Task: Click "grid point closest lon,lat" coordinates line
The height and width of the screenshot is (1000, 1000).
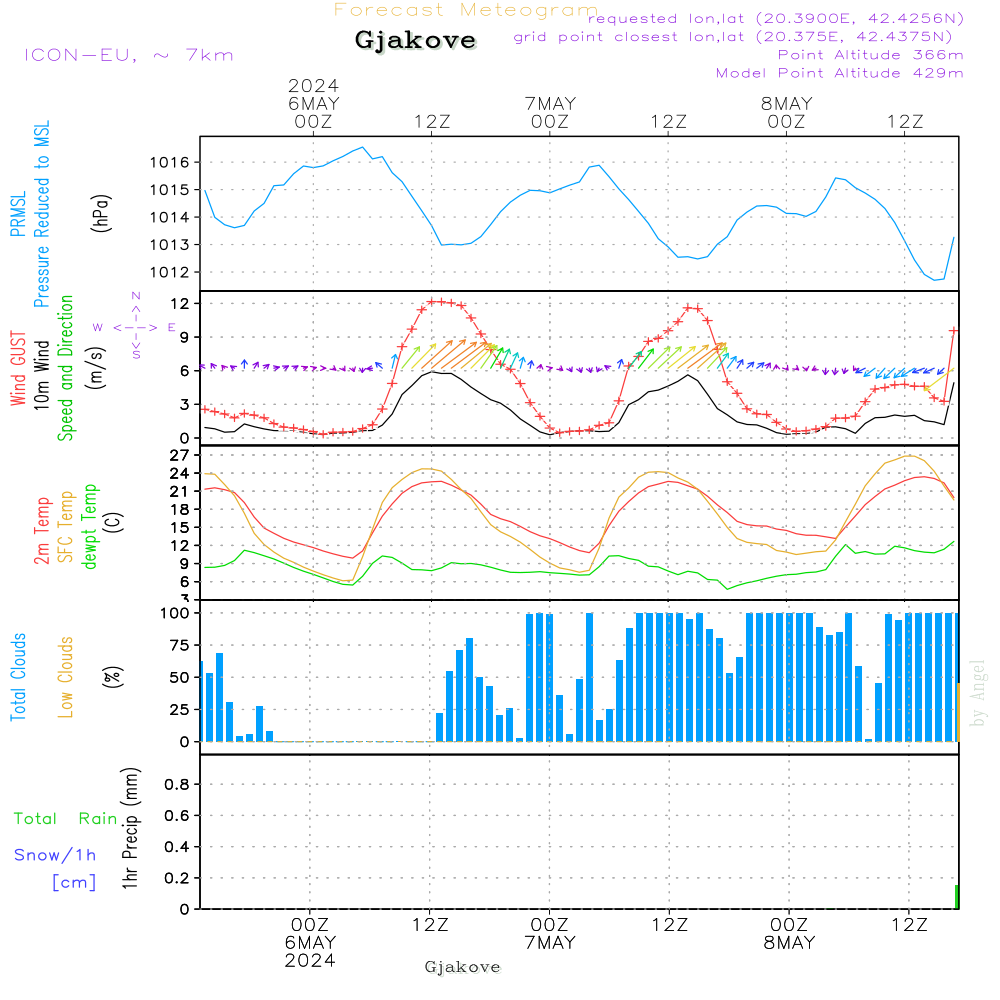Action: pyautogui.click(x=733, y=37)
